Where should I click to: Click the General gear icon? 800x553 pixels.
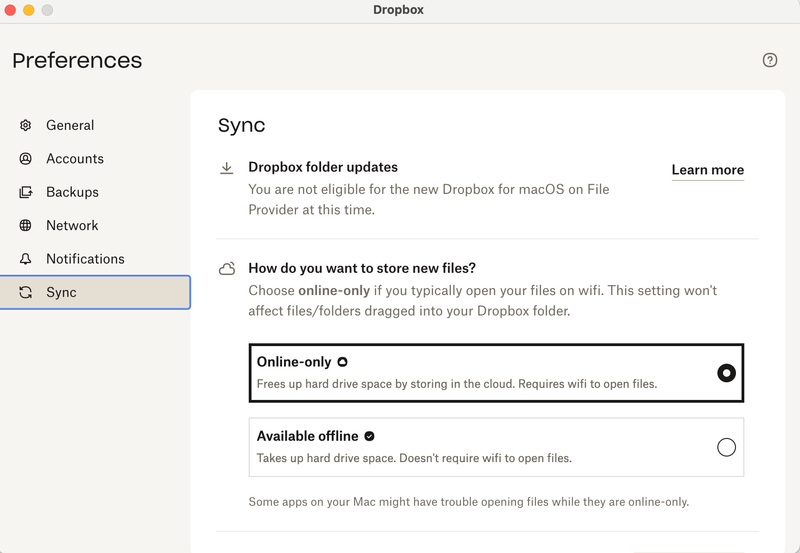26,125
